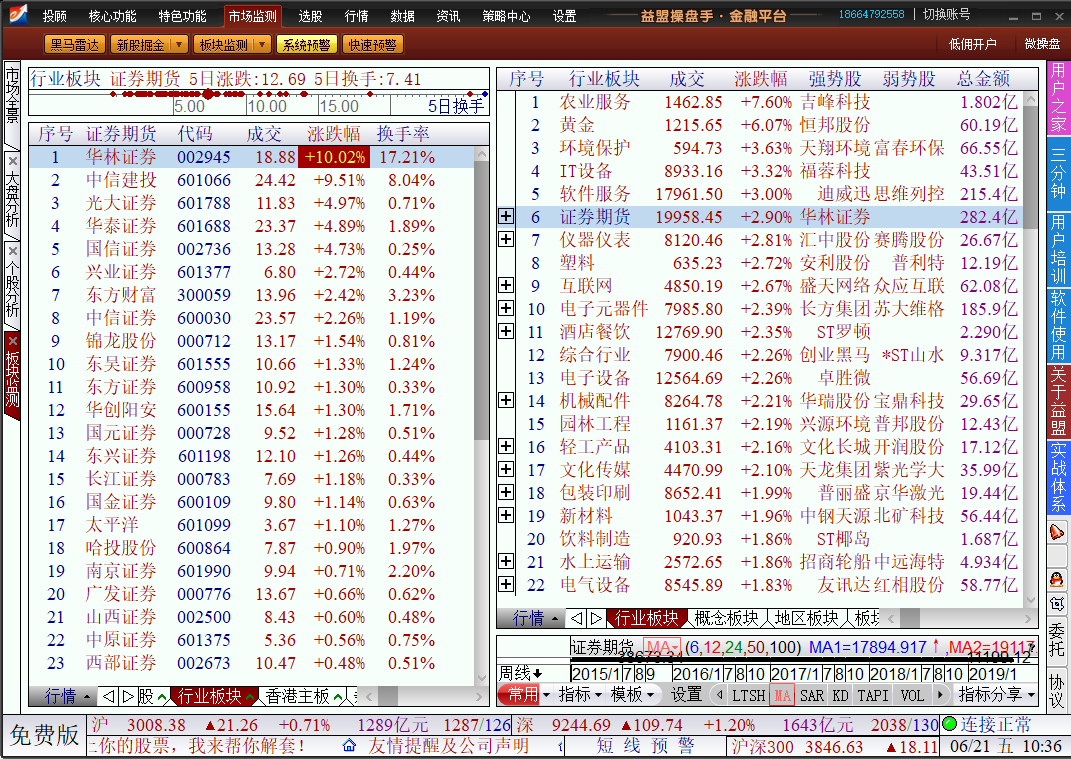This screenshot has width=1071, height=759.
Task: Switch to the 概念板块 tab
Action: coord(726,618)
